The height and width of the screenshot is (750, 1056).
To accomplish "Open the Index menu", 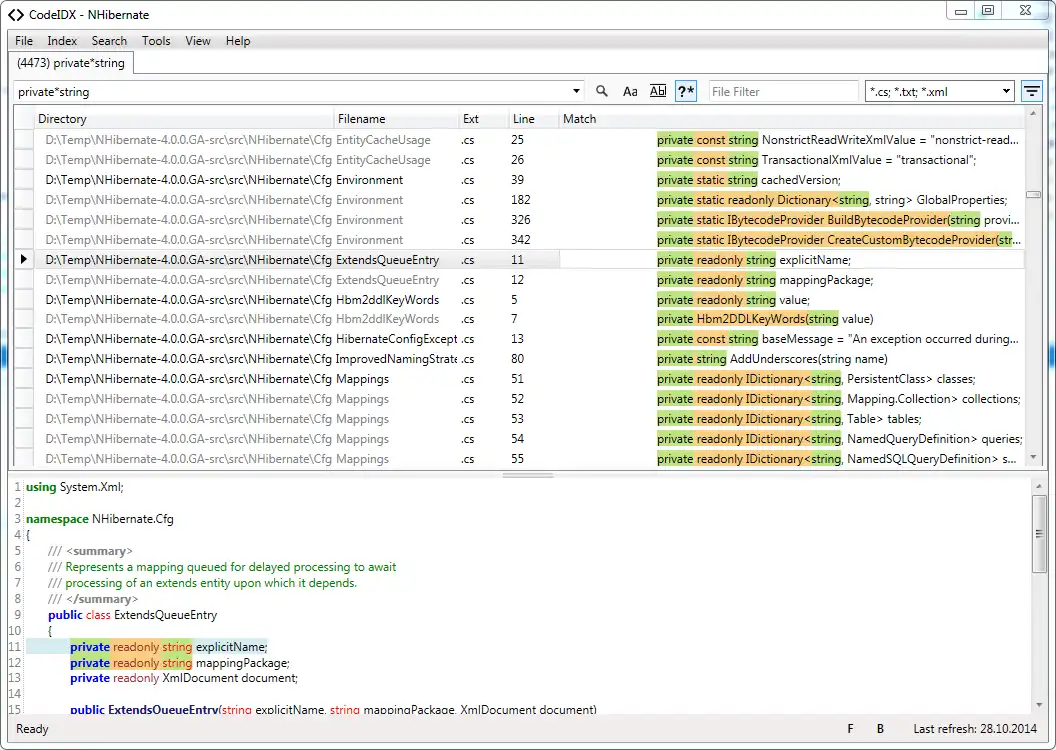I will pyautogui.click(x=62, y=40).
